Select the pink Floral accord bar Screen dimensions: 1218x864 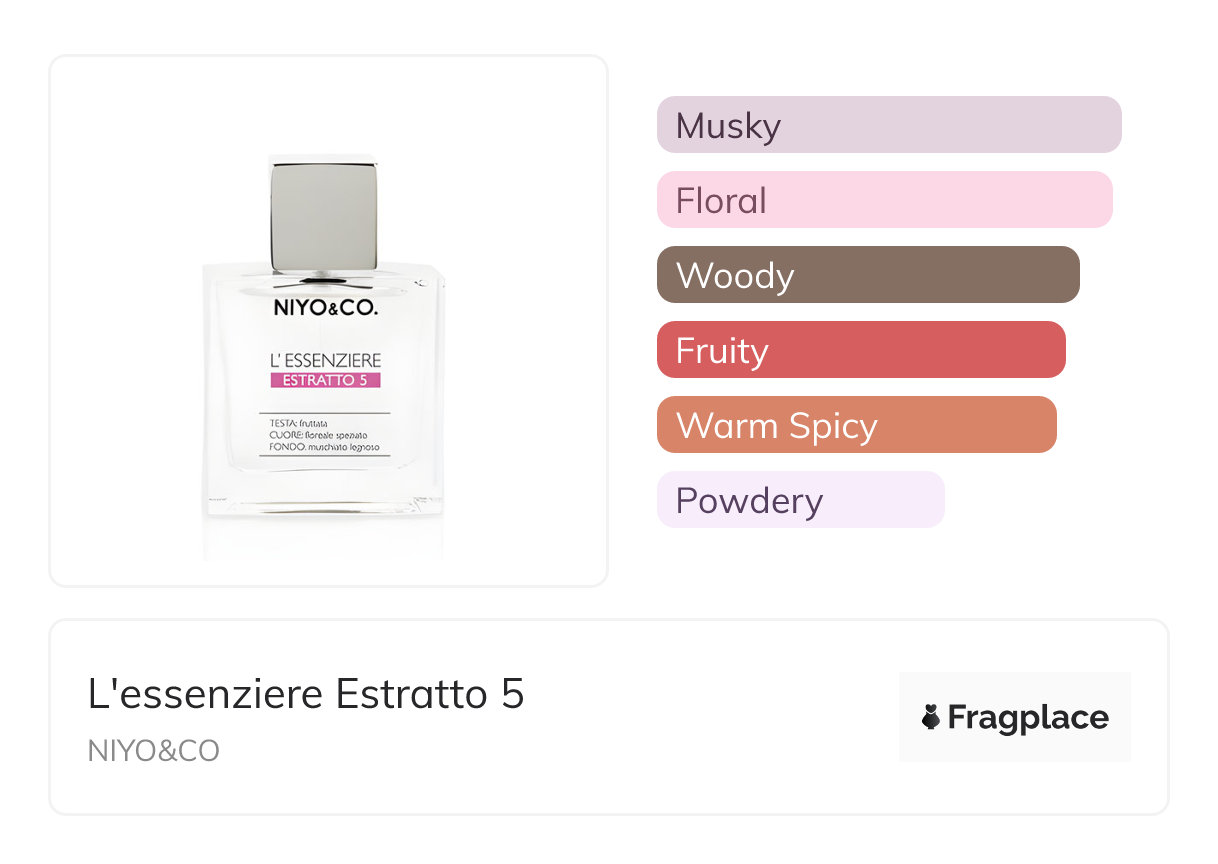click(884, 200)
